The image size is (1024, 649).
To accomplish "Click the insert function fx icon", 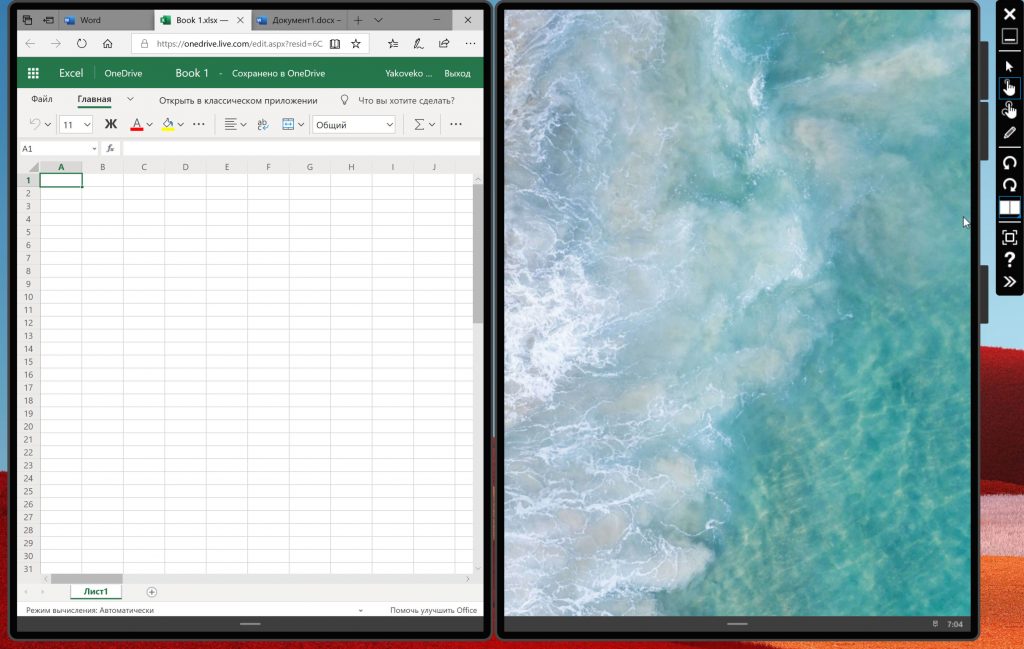I will pos(110,148).
